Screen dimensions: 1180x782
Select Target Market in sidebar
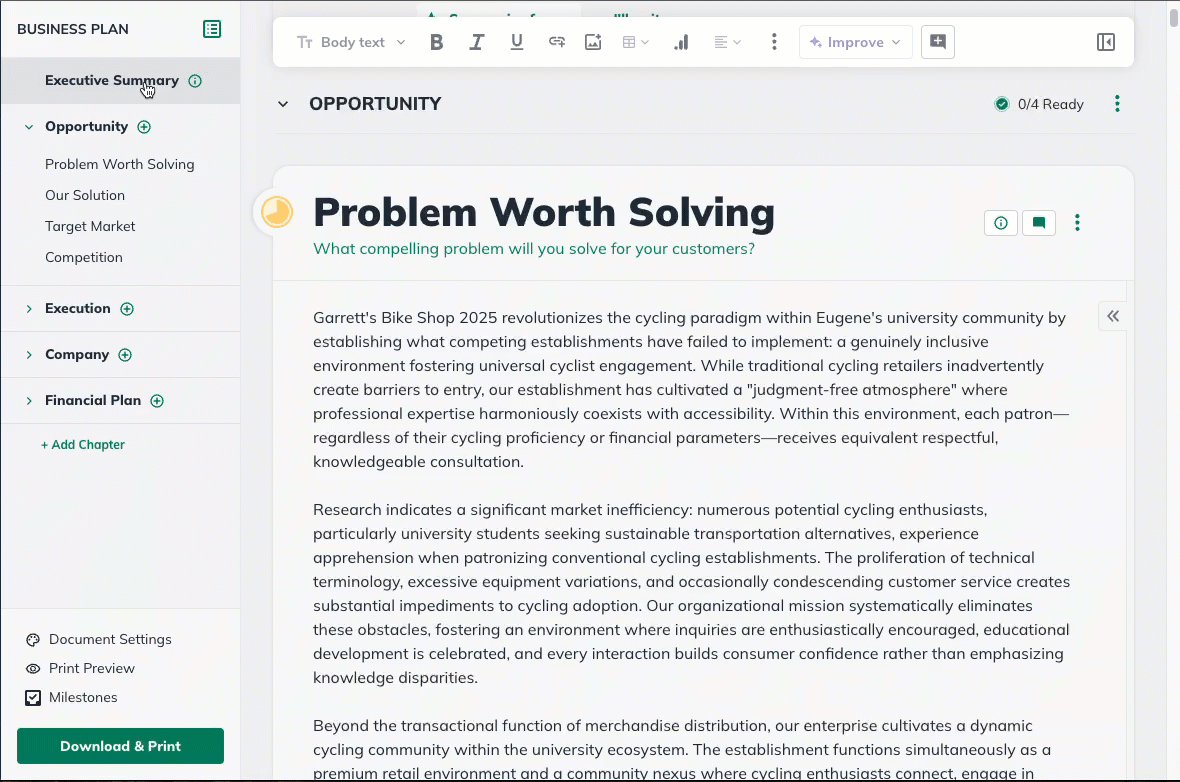coord(90,226)
